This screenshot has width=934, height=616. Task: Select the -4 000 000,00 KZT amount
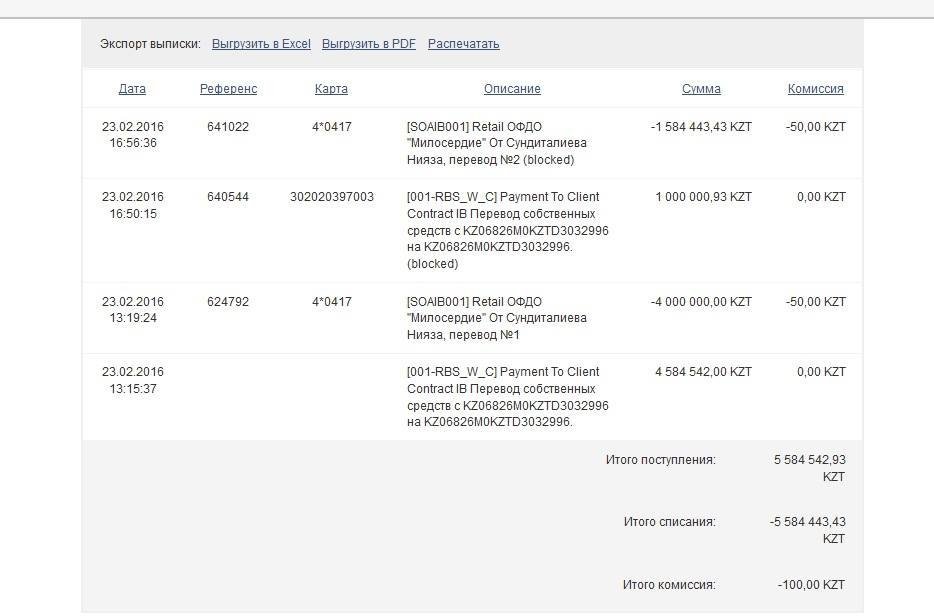click(700, 302)
